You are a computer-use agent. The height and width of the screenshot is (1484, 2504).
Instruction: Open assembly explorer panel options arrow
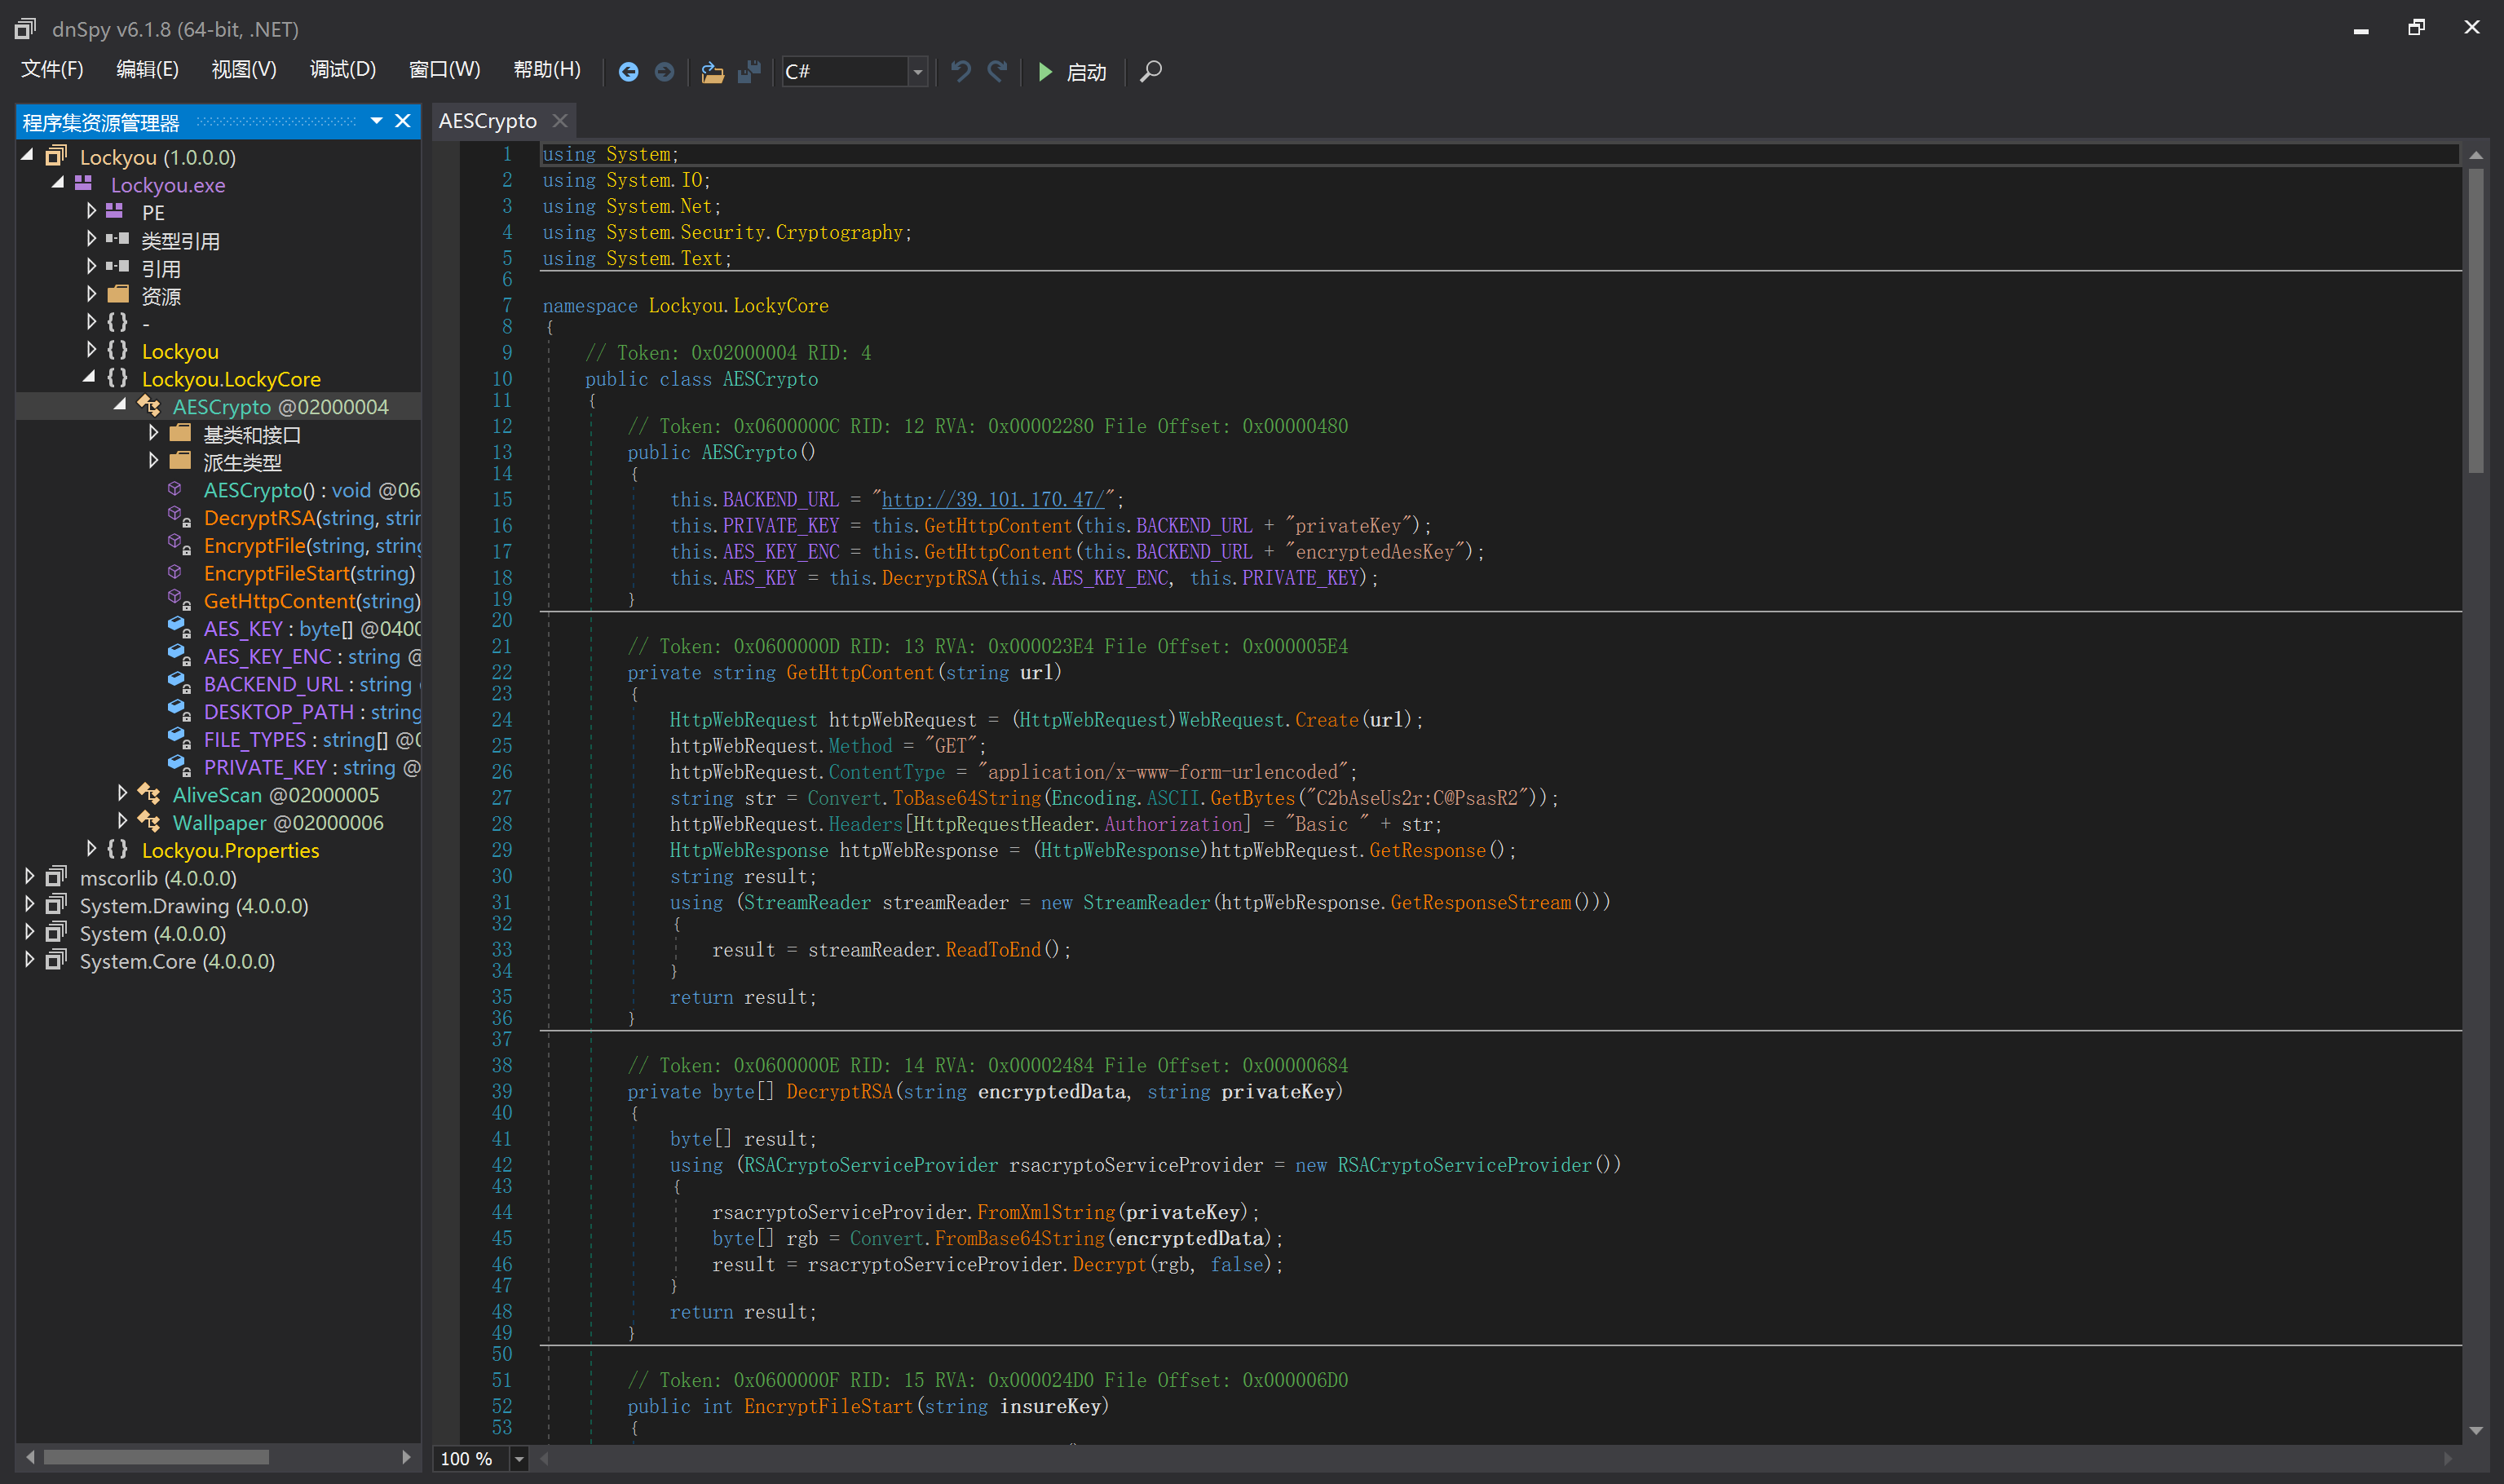(x=376, y=121)
